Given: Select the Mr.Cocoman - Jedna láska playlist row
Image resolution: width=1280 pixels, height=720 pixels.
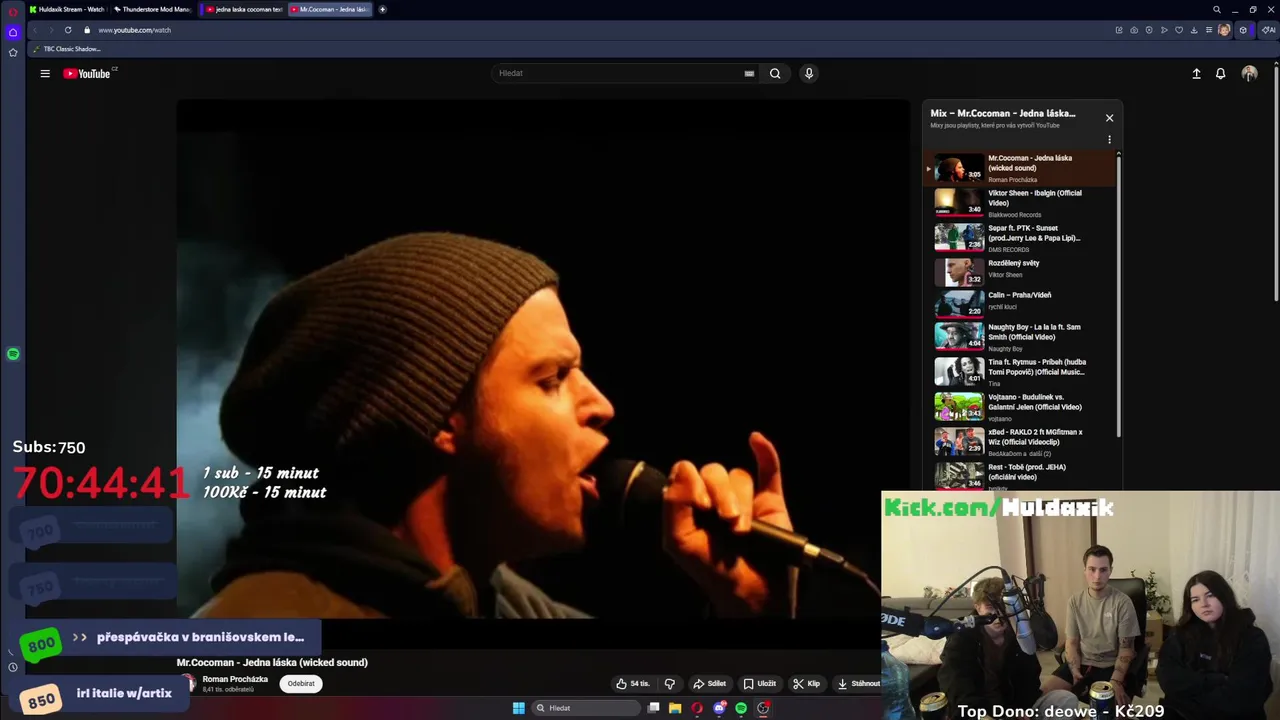Looking at the screenshot, I should click(x=1019, y=168).
